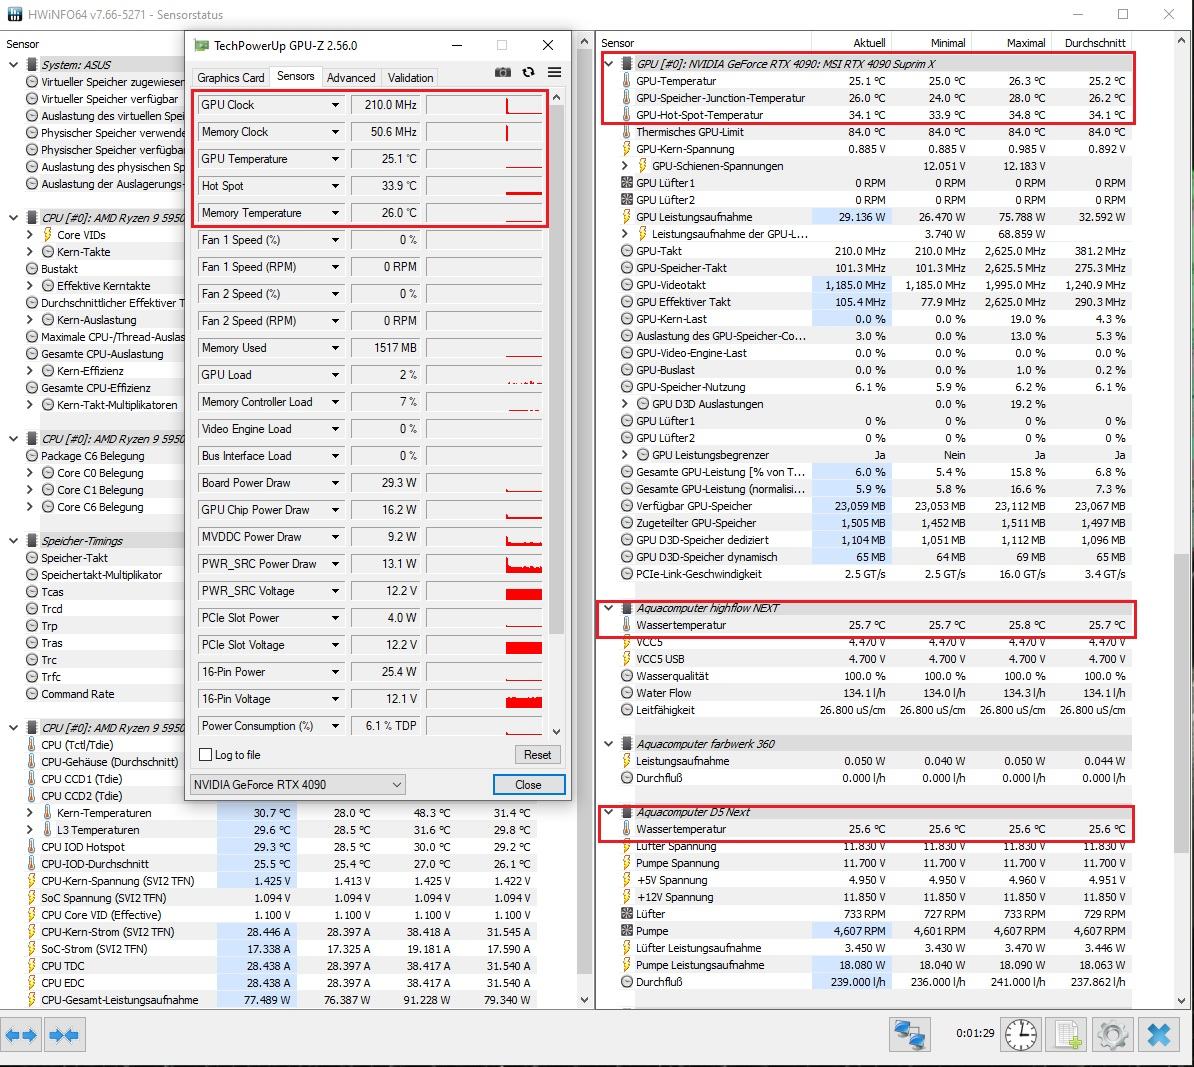
Task: Open the GPU-Z hamburger menu
Action: tap(554, 72)
